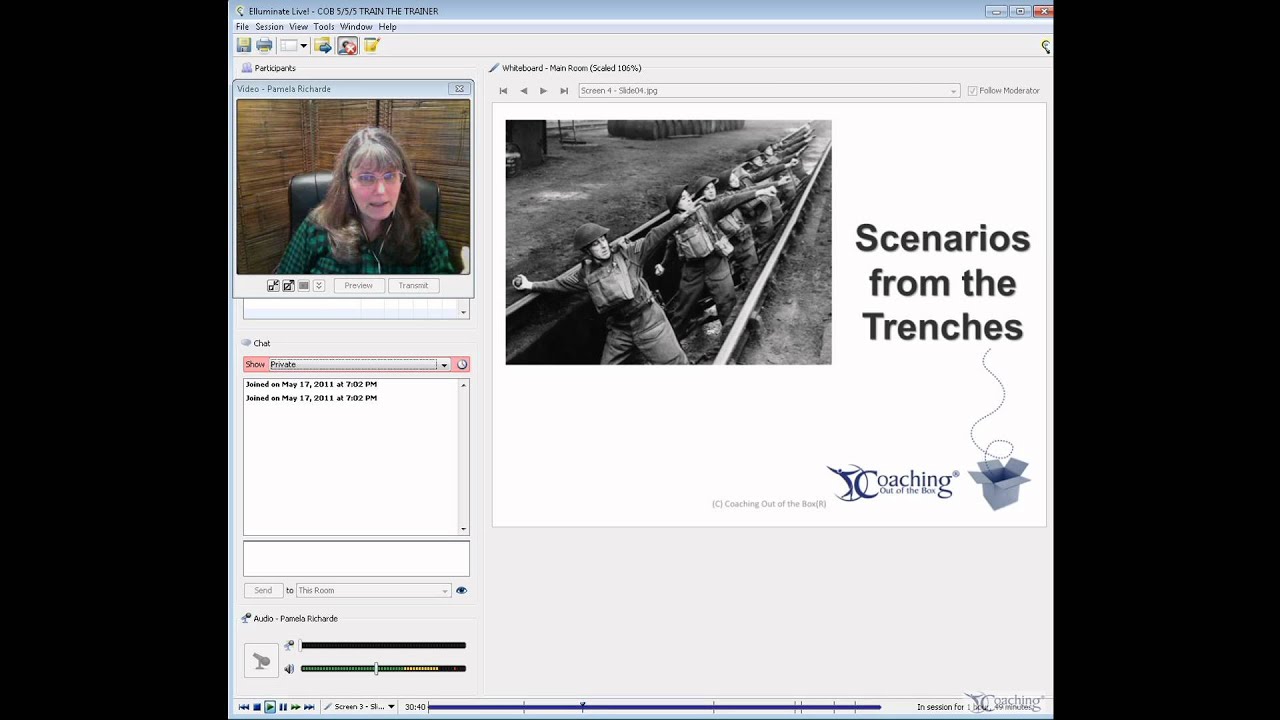Click the chat history scroll down arrow
The width and height of the screenshot is (1280, 720).
463,529
